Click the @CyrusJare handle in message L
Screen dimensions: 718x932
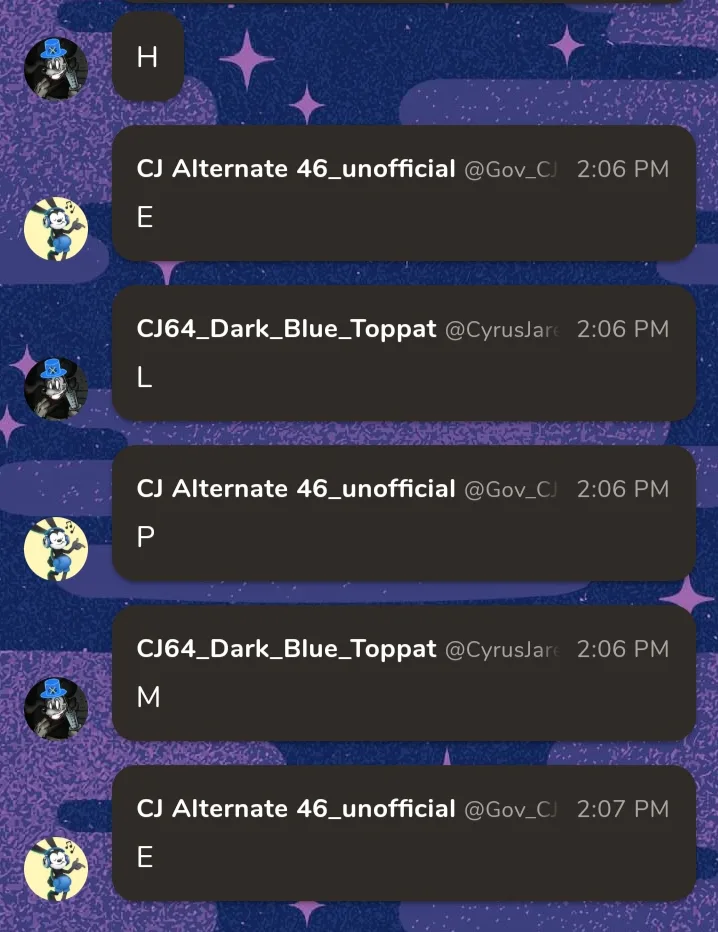(x=502, y=330)
